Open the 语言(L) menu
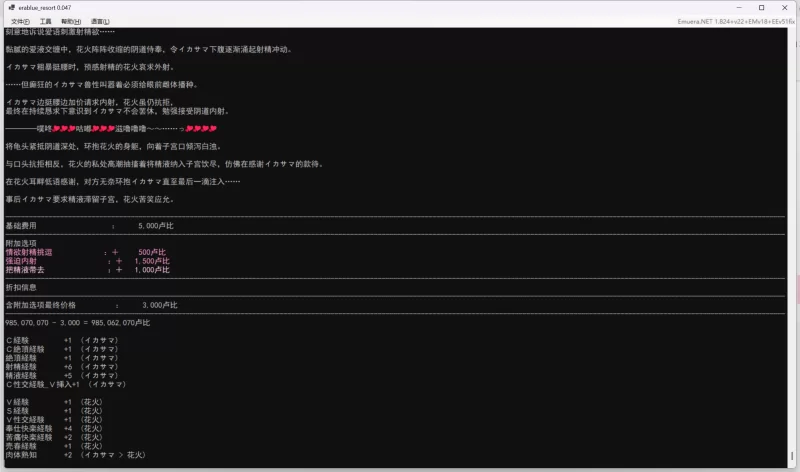Screen dimensions: 800x472 point(99,21)
